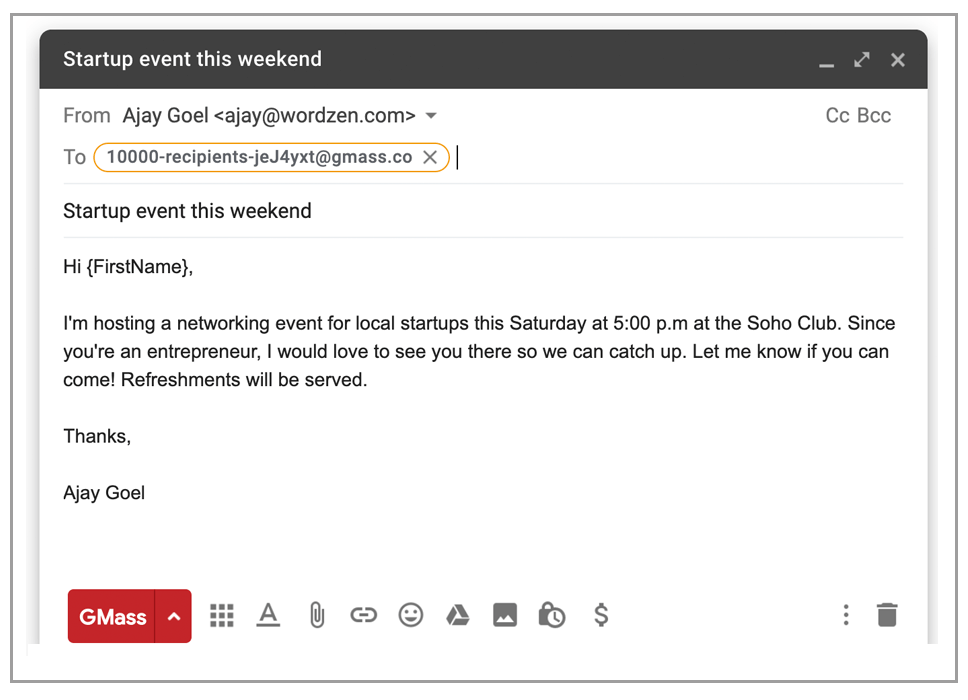
Task: Click the dollar sign payment icon
Action: 601,616
